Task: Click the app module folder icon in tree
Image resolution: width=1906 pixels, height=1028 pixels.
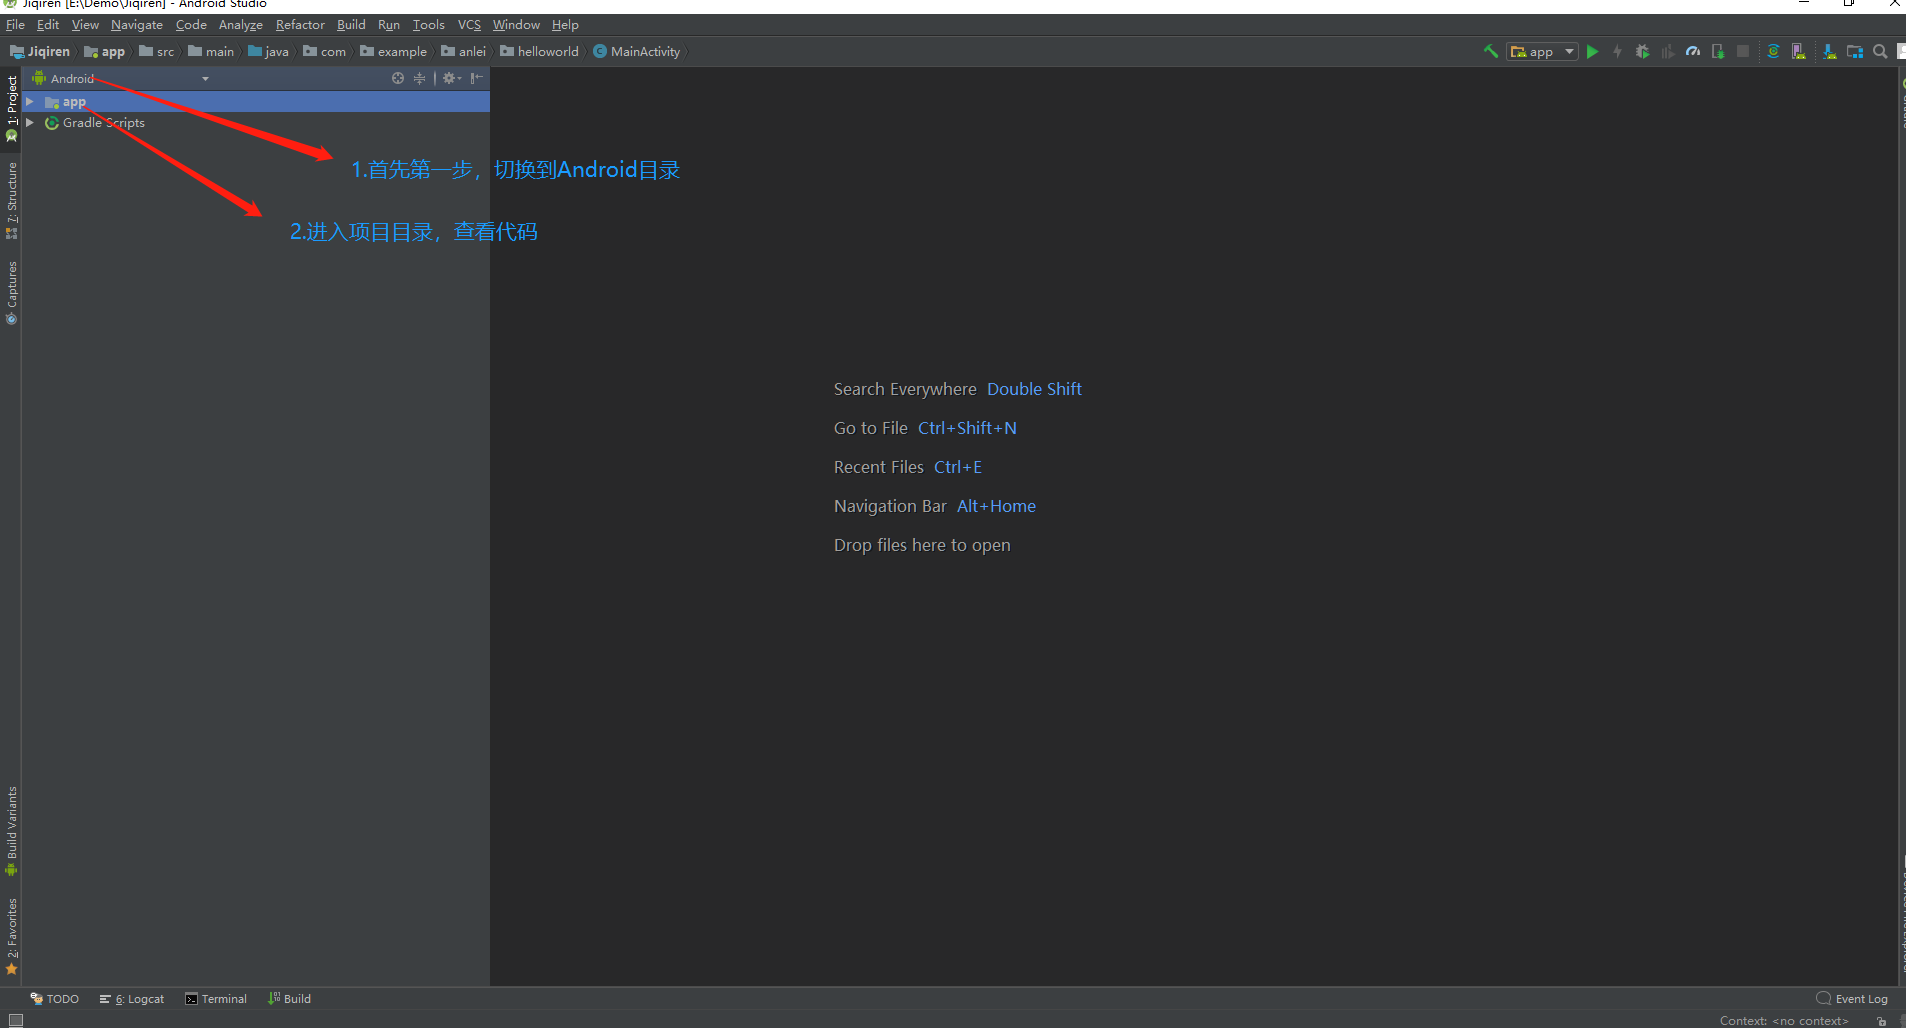Action: click(x=52, y=102)
